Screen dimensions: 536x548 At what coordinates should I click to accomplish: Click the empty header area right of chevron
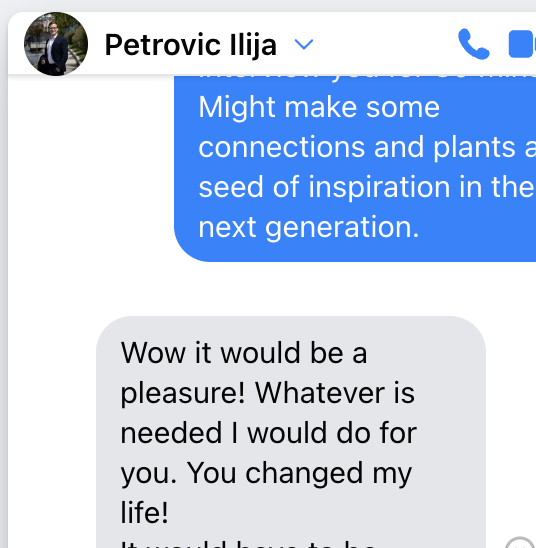pyautogui.click(x=384, y=44)
